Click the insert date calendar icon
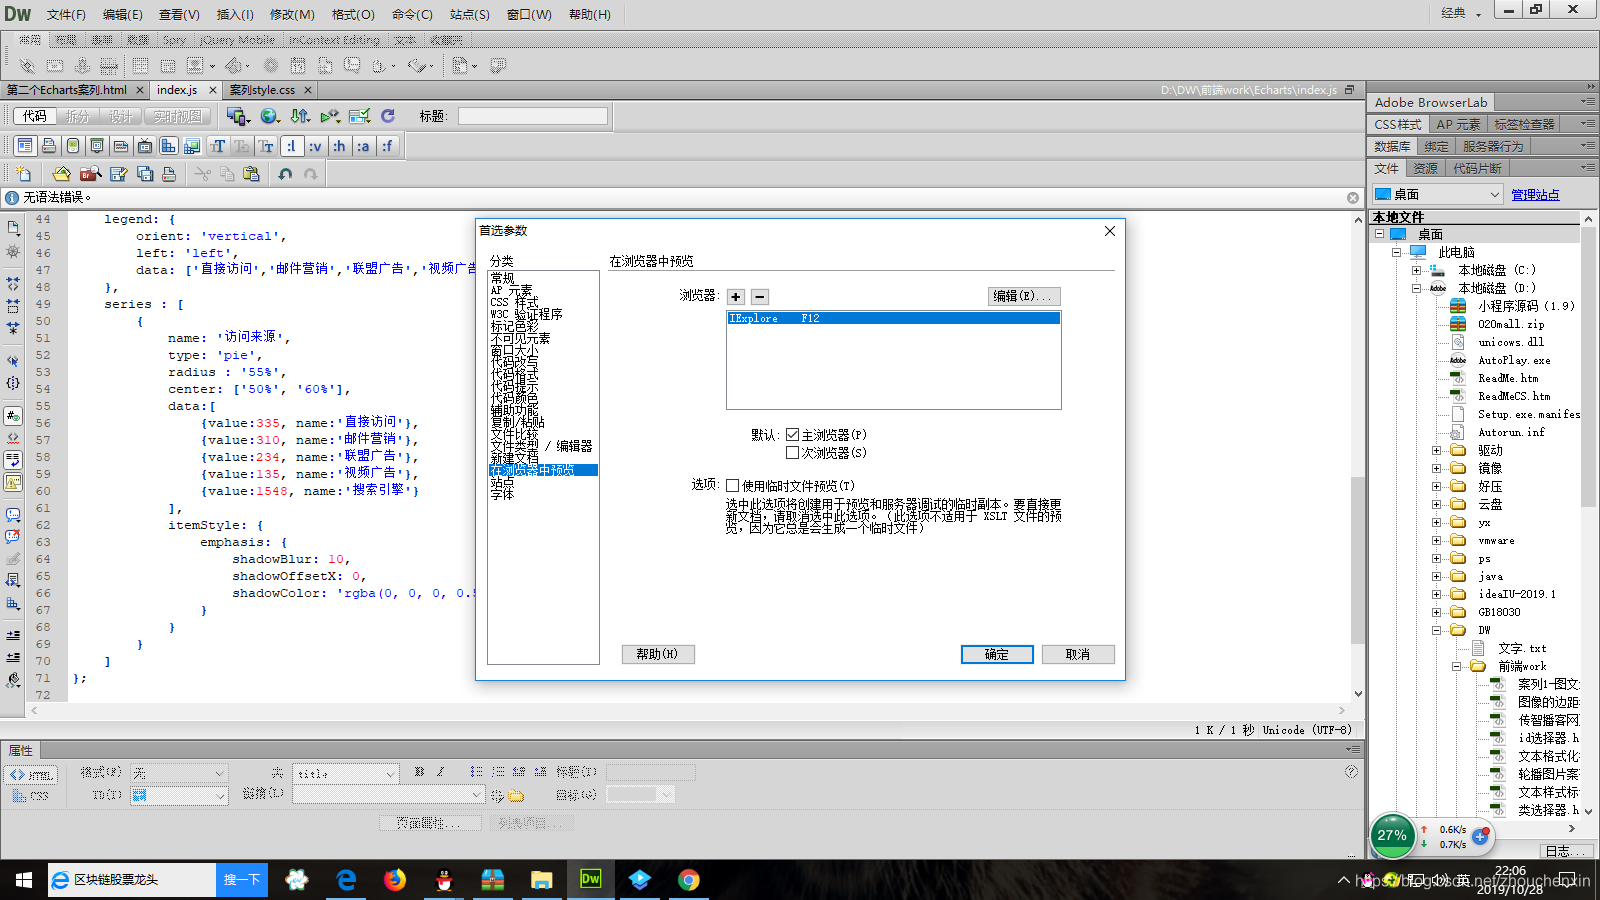The height and width of the screenshot is (900, 1600). [x=299, y=66]
